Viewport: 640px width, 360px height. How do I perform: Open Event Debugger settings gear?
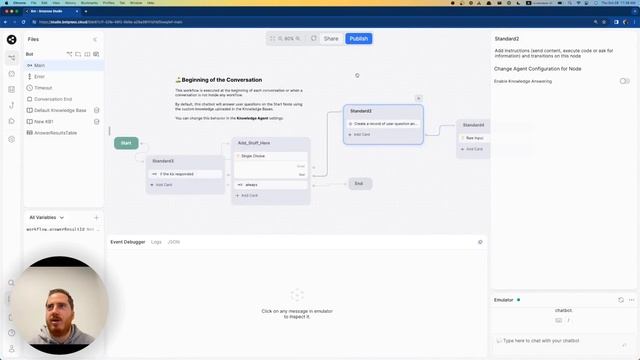click(x=480, y=242)
